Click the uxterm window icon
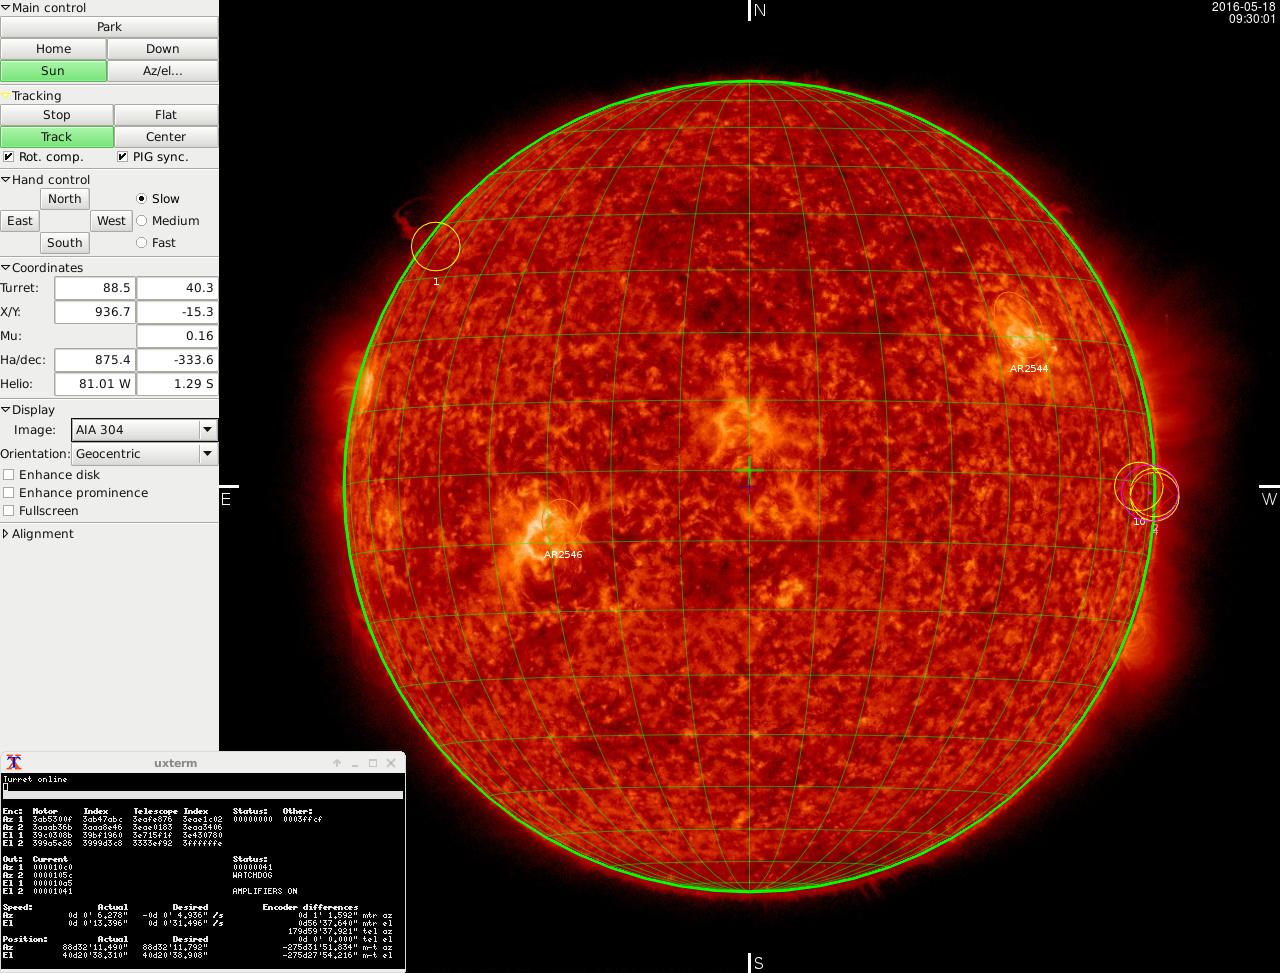Viewport: 1280px width, 973px height. pyautogui.click(x=13, y=763)
